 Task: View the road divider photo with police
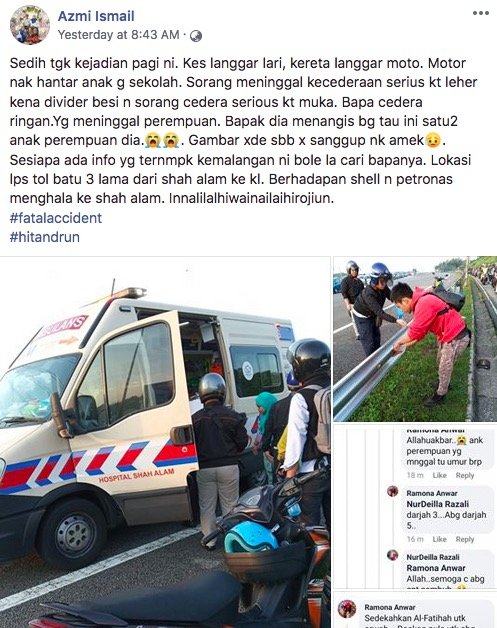[x=415, y=339]
